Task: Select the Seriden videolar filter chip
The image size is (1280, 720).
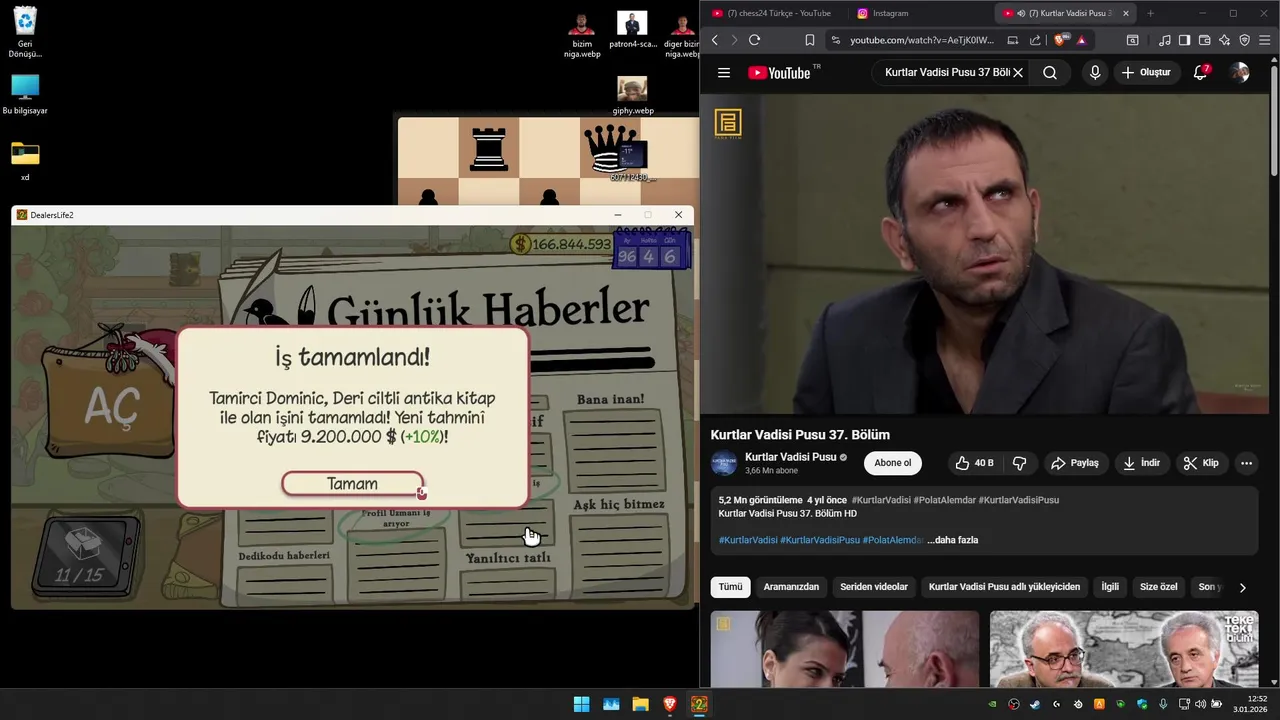Action: pyautogui.click(x=874, y=587)
